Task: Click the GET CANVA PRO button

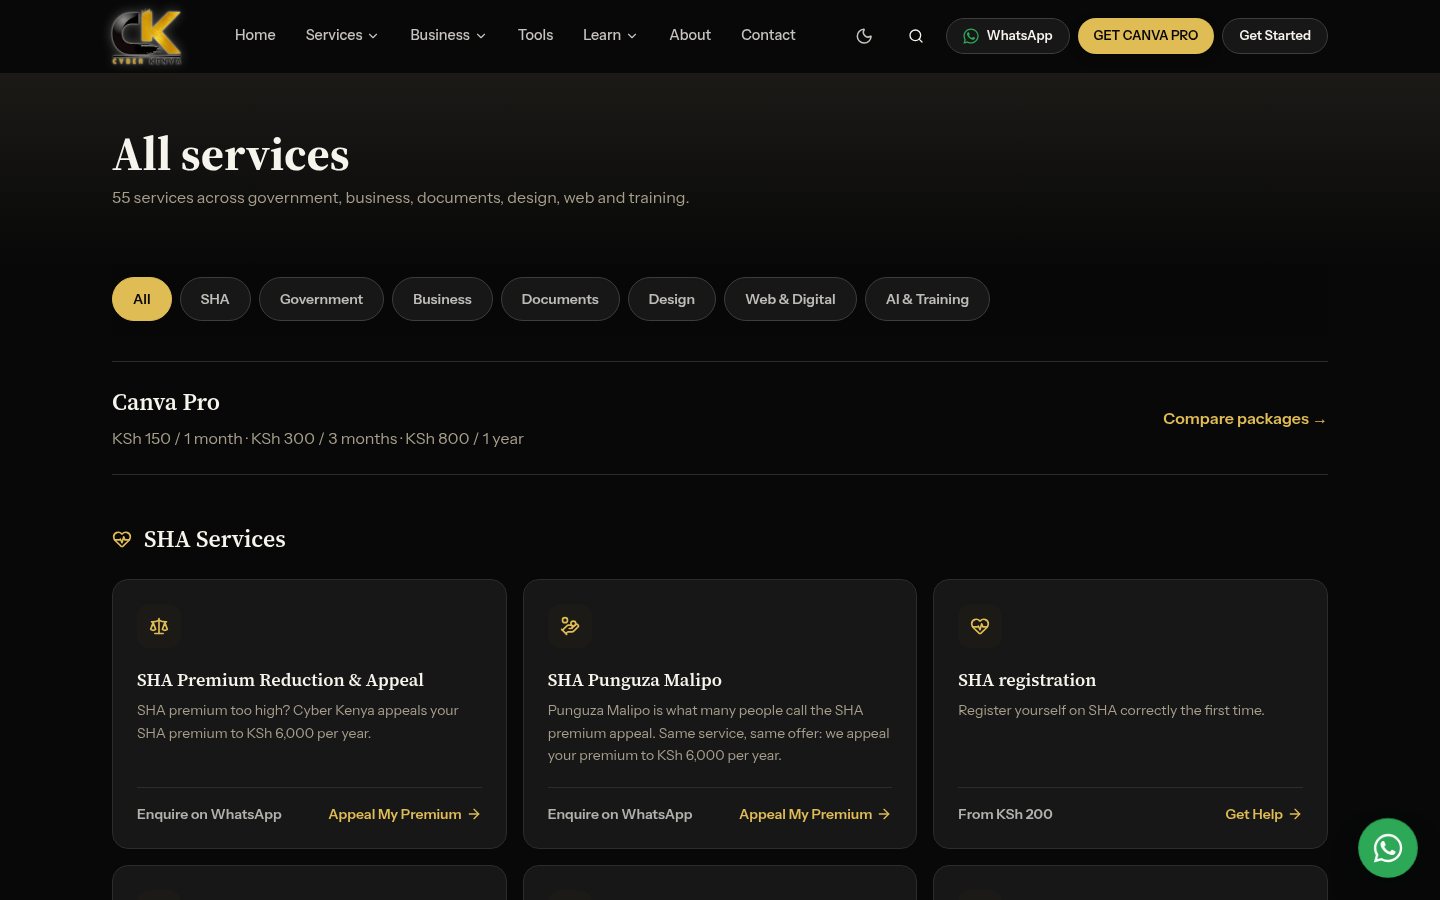Action: click(x=1145, y=36)
